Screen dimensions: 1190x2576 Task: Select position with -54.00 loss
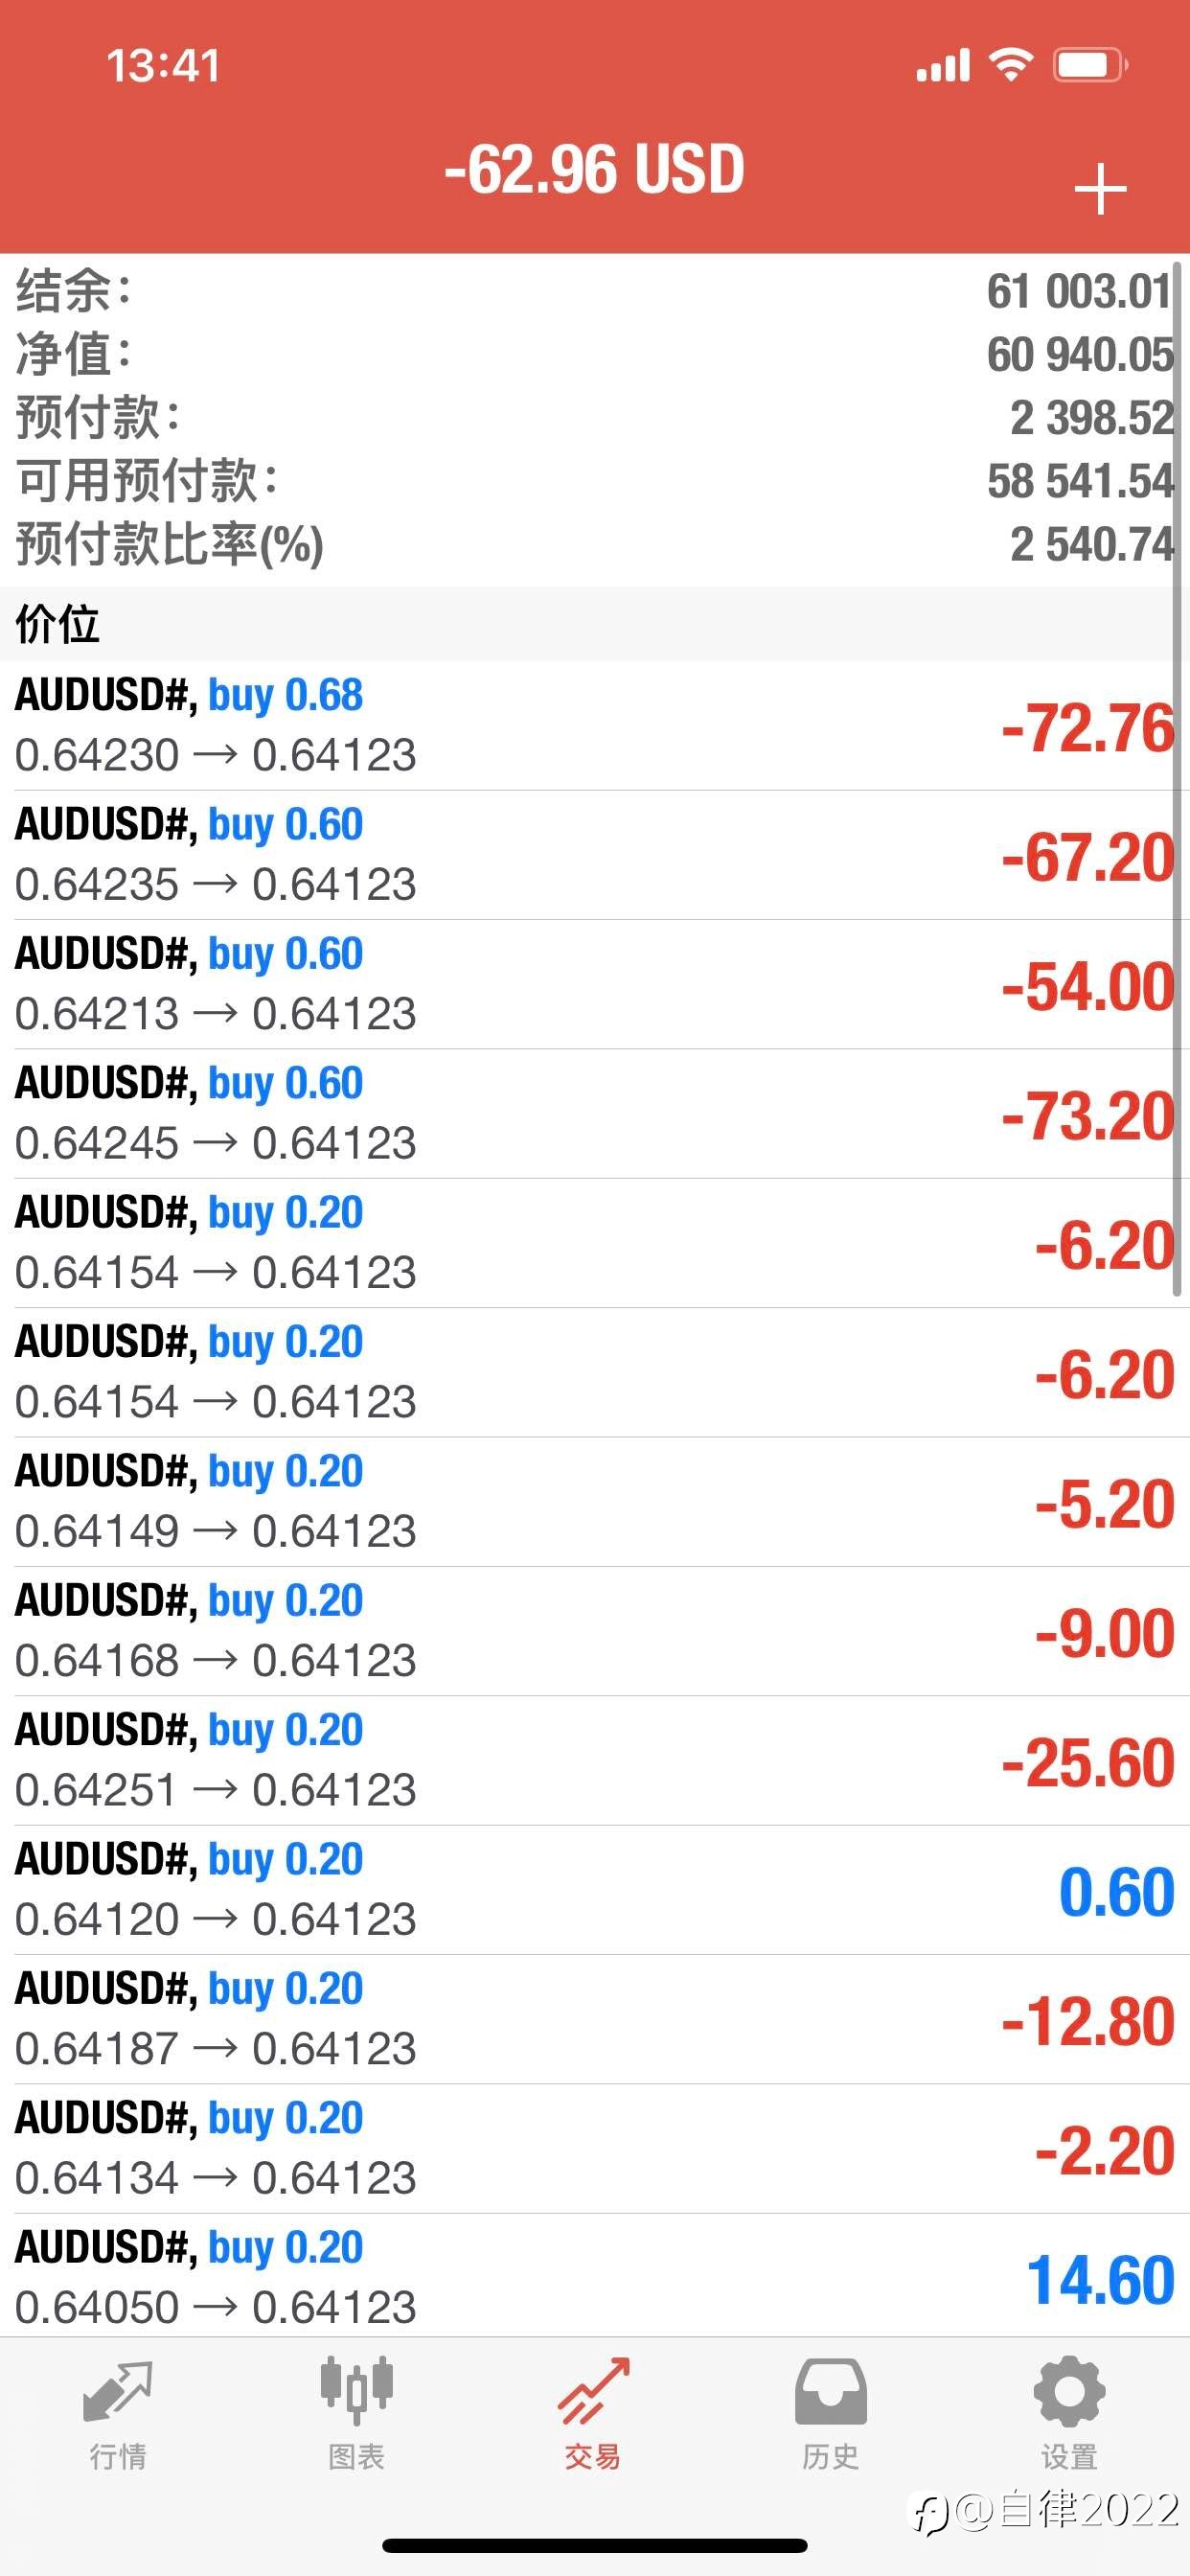point(595,984)
